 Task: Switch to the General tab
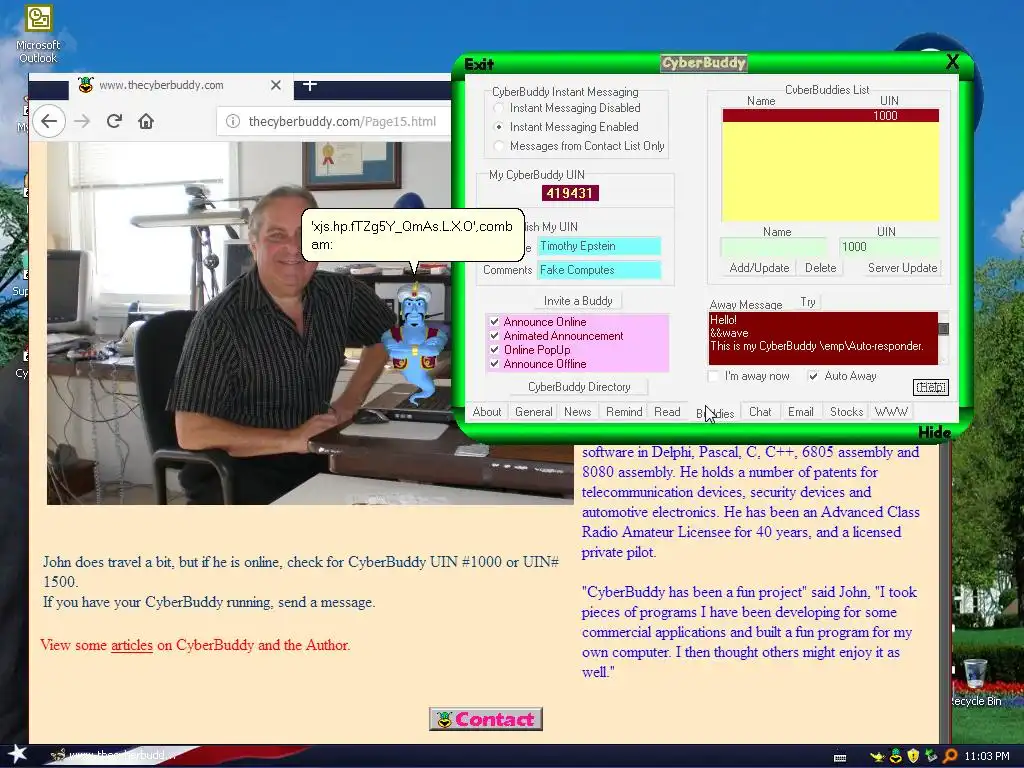point(534,412)
